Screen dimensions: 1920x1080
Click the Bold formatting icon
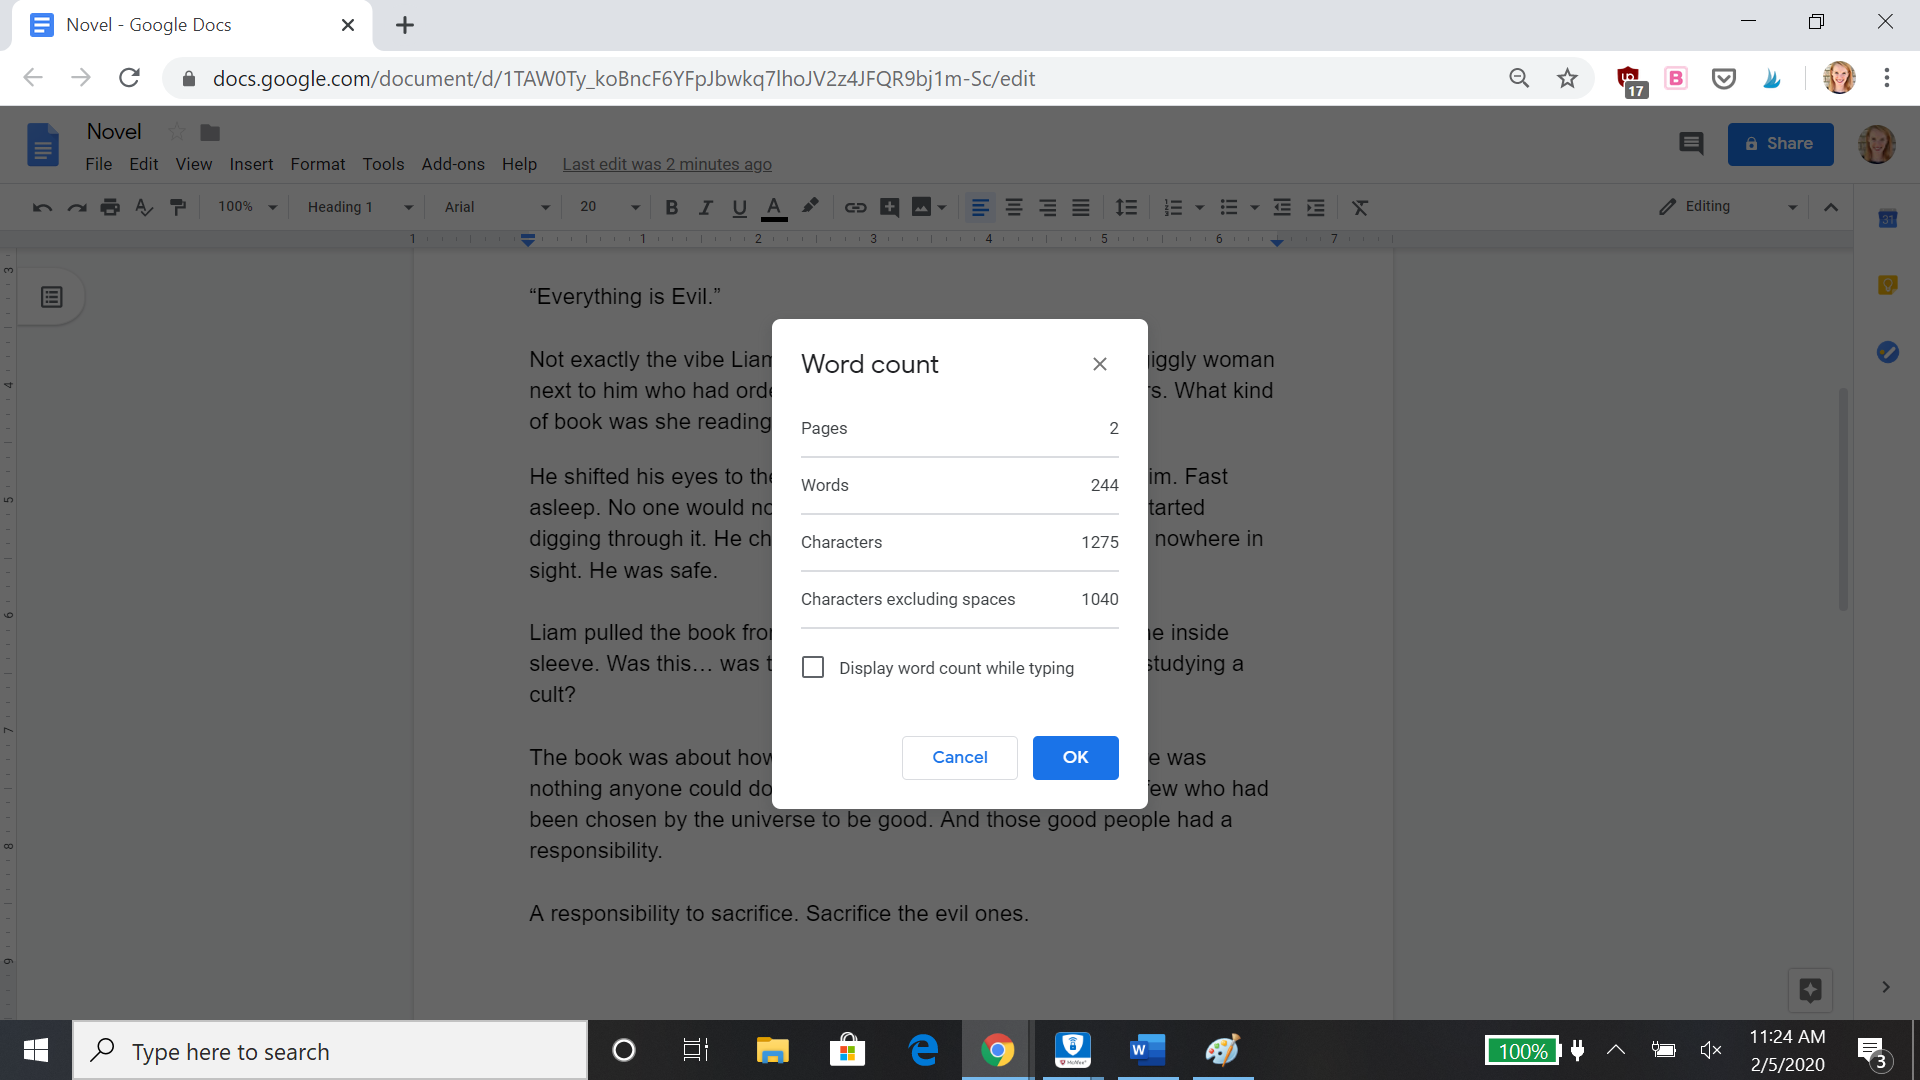[x=671, y=207]
